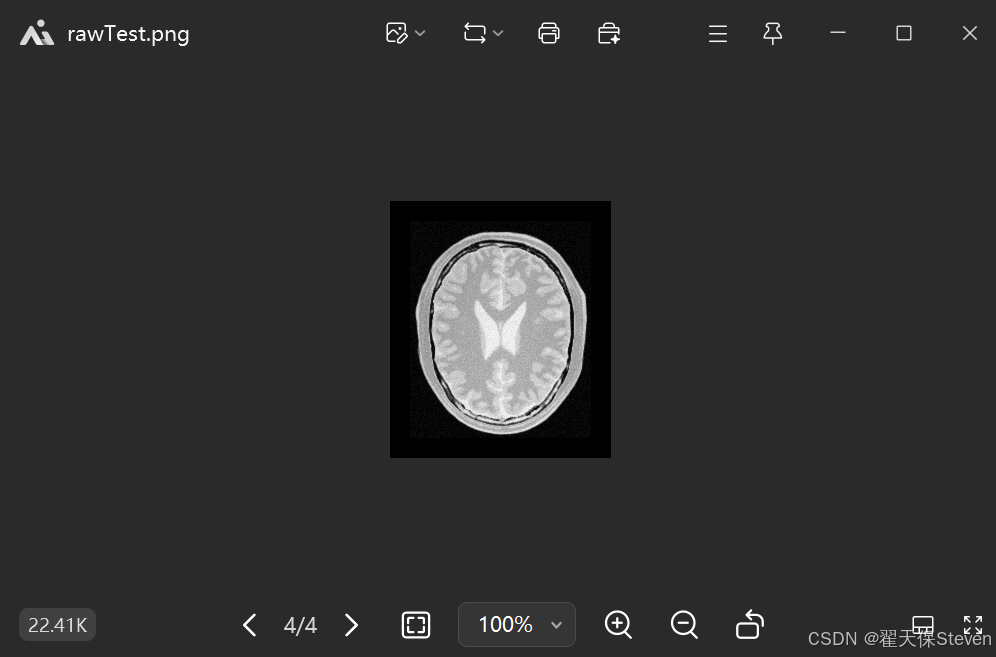Print the current image
Viewport: 996px width, 657px height.
coord(549,33)
